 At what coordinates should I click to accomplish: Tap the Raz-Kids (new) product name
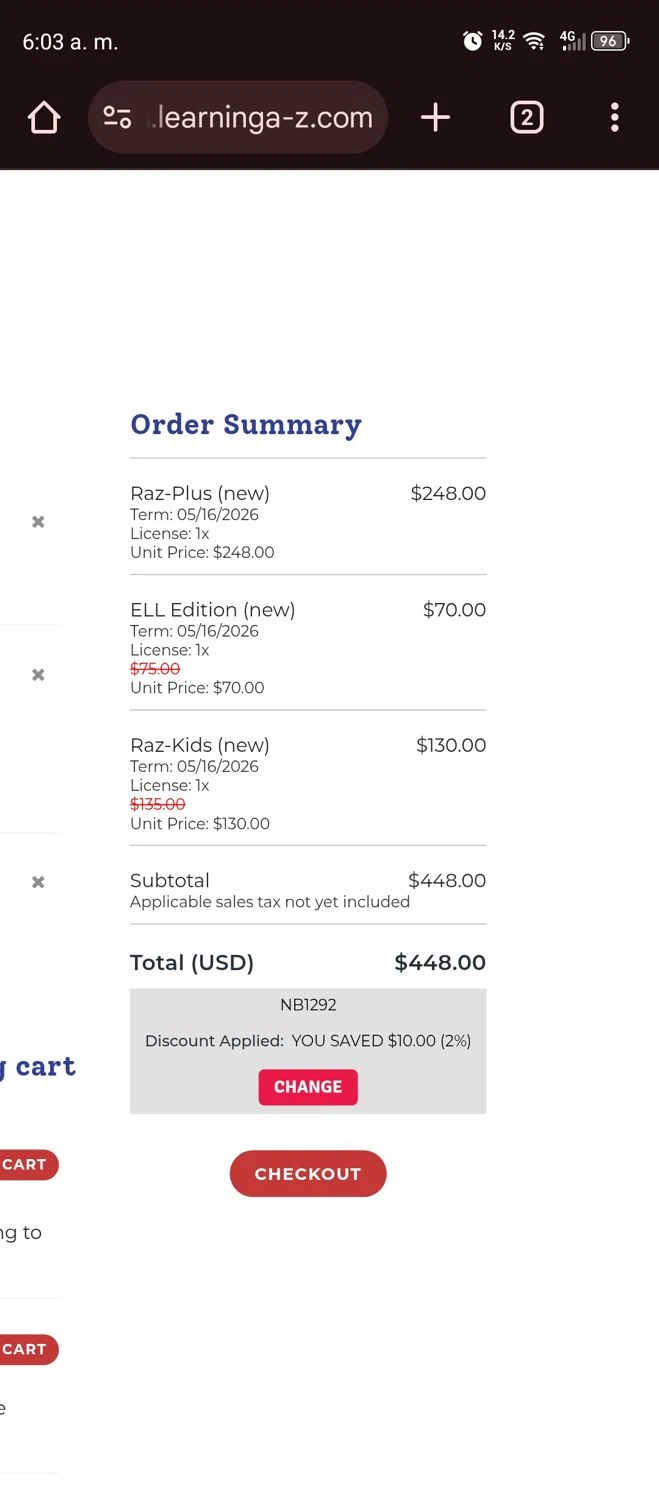coord(200,745)
